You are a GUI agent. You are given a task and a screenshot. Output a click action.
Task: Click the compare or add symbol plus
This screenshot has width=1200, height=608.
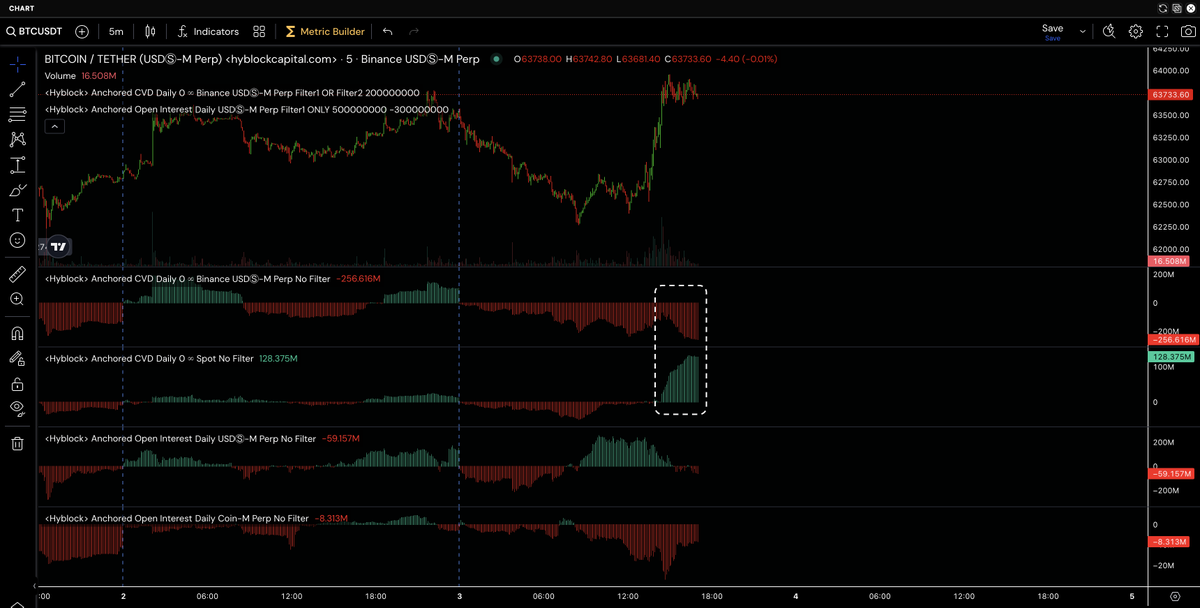pos(81,32)
